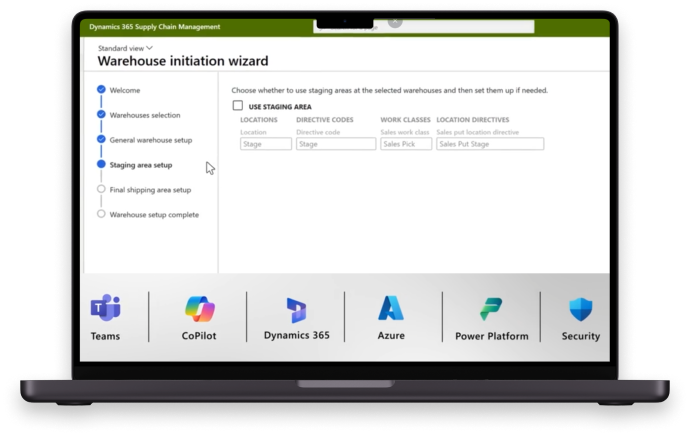Enable the Use staging area checkbox
Image resolution: width=690 pixels, height=436 pixels.
(238, 106)
